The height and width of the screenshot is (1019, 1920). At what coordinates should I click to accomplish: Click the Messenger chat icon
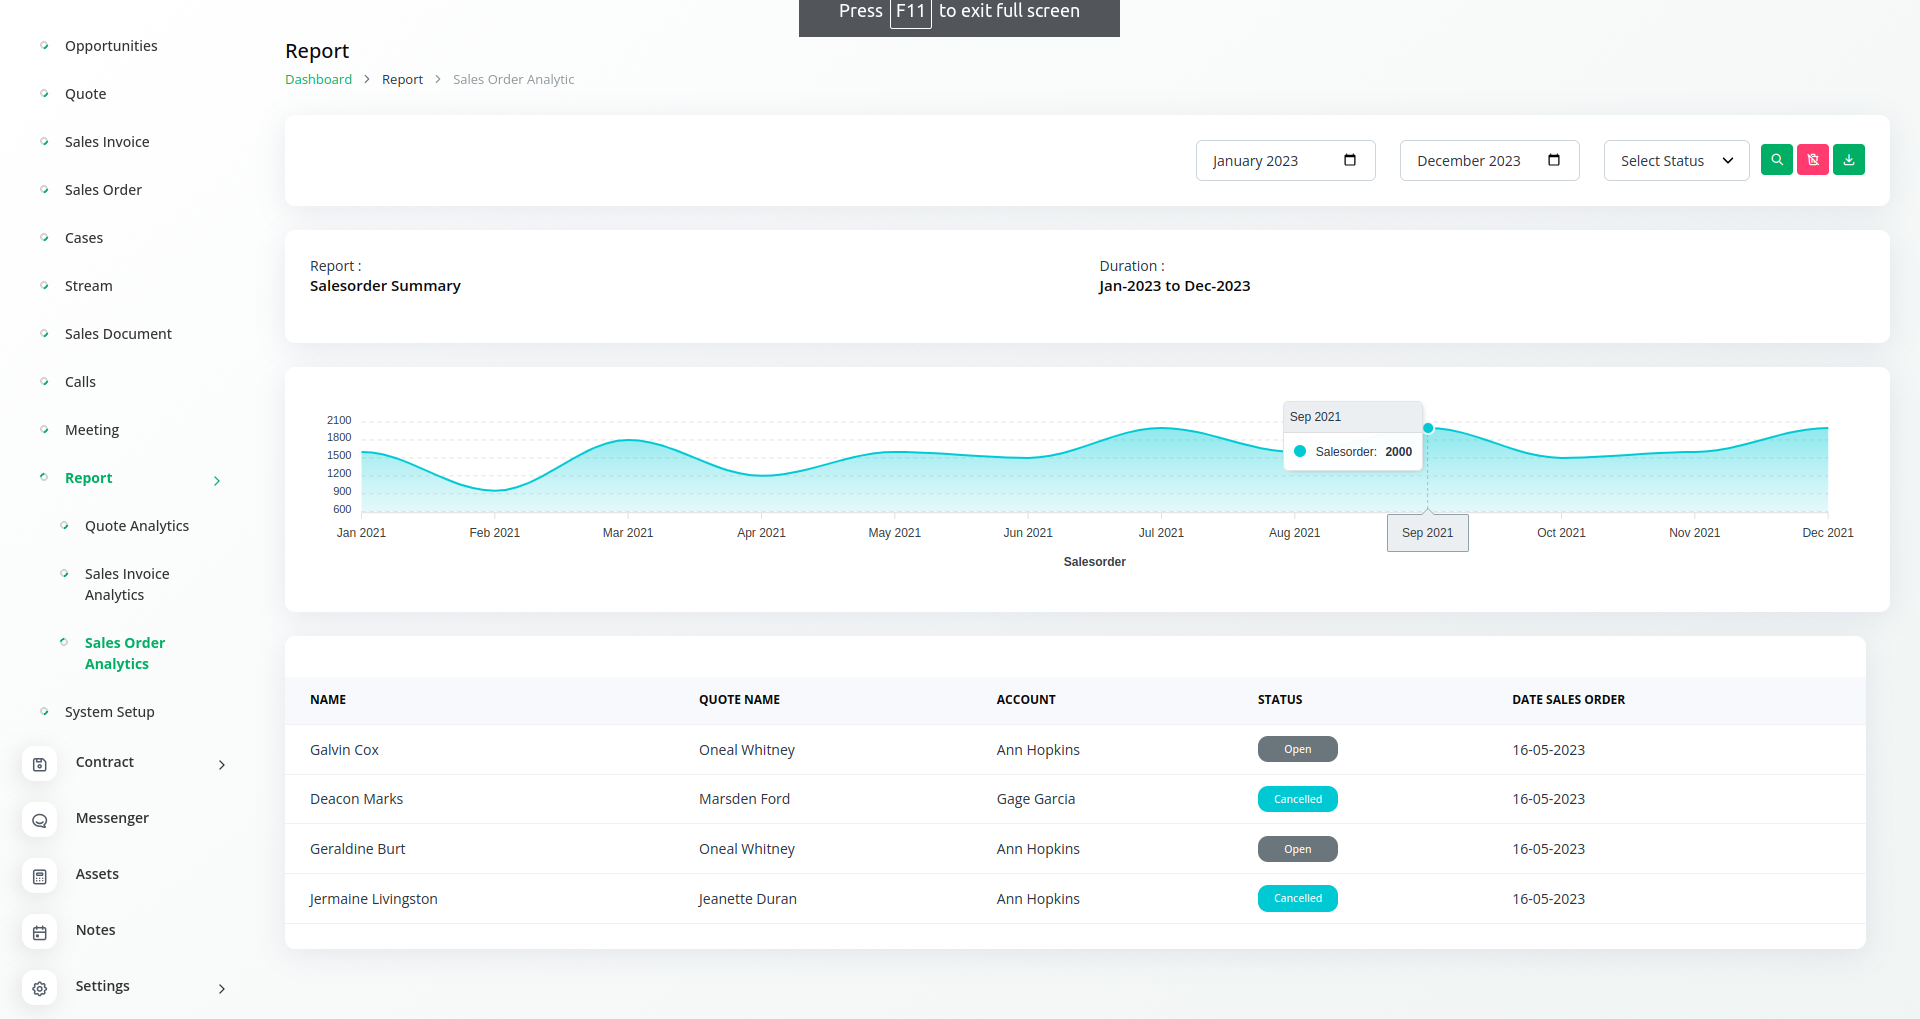tap(40, 821)
